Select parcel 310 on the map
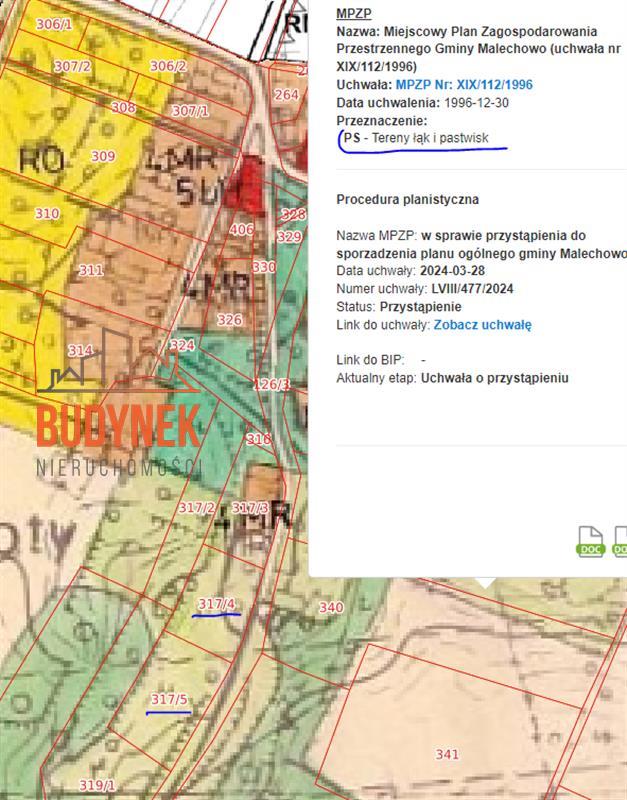The width and height of the screenshot is (627, 800). coord(47,213)
